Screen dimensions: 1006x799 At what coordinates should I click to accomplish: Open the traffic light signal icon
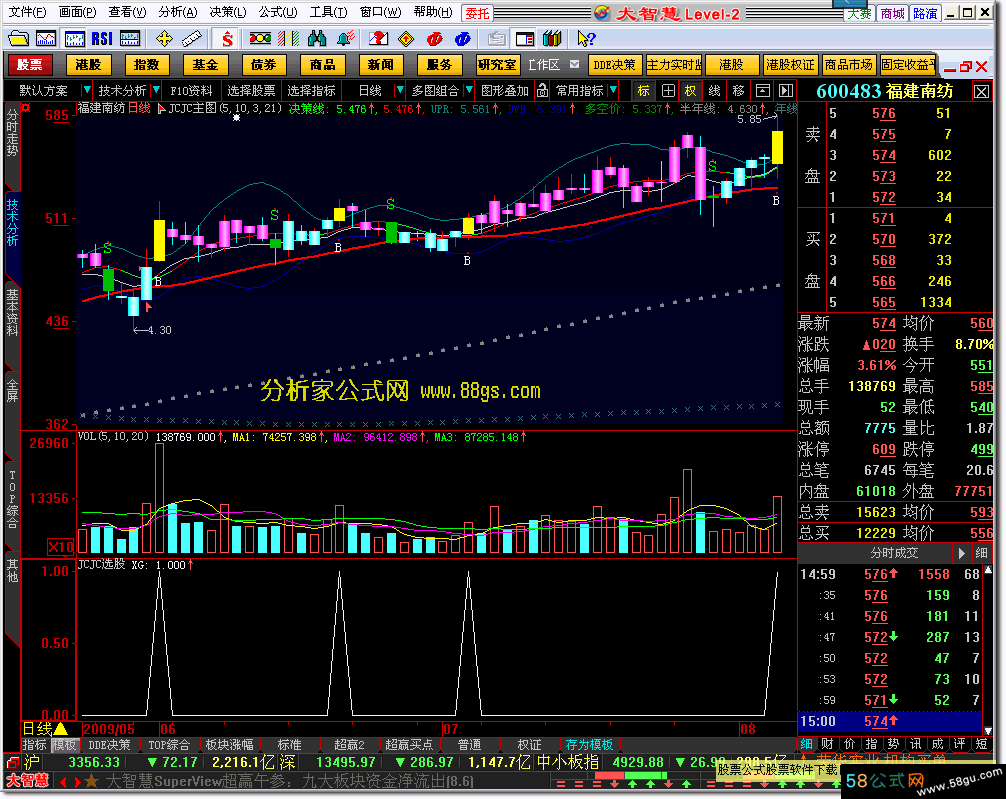pyautogui.click(x=260, y=39)
